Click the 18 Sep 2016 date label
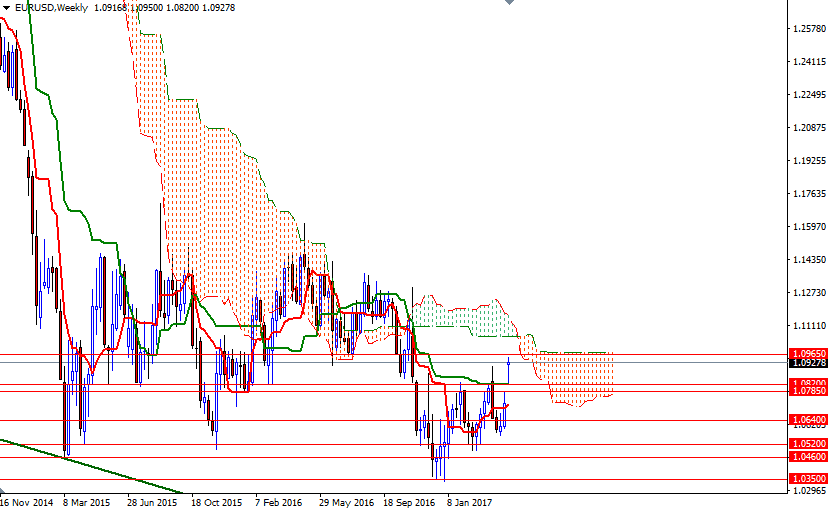 [409, 503]
